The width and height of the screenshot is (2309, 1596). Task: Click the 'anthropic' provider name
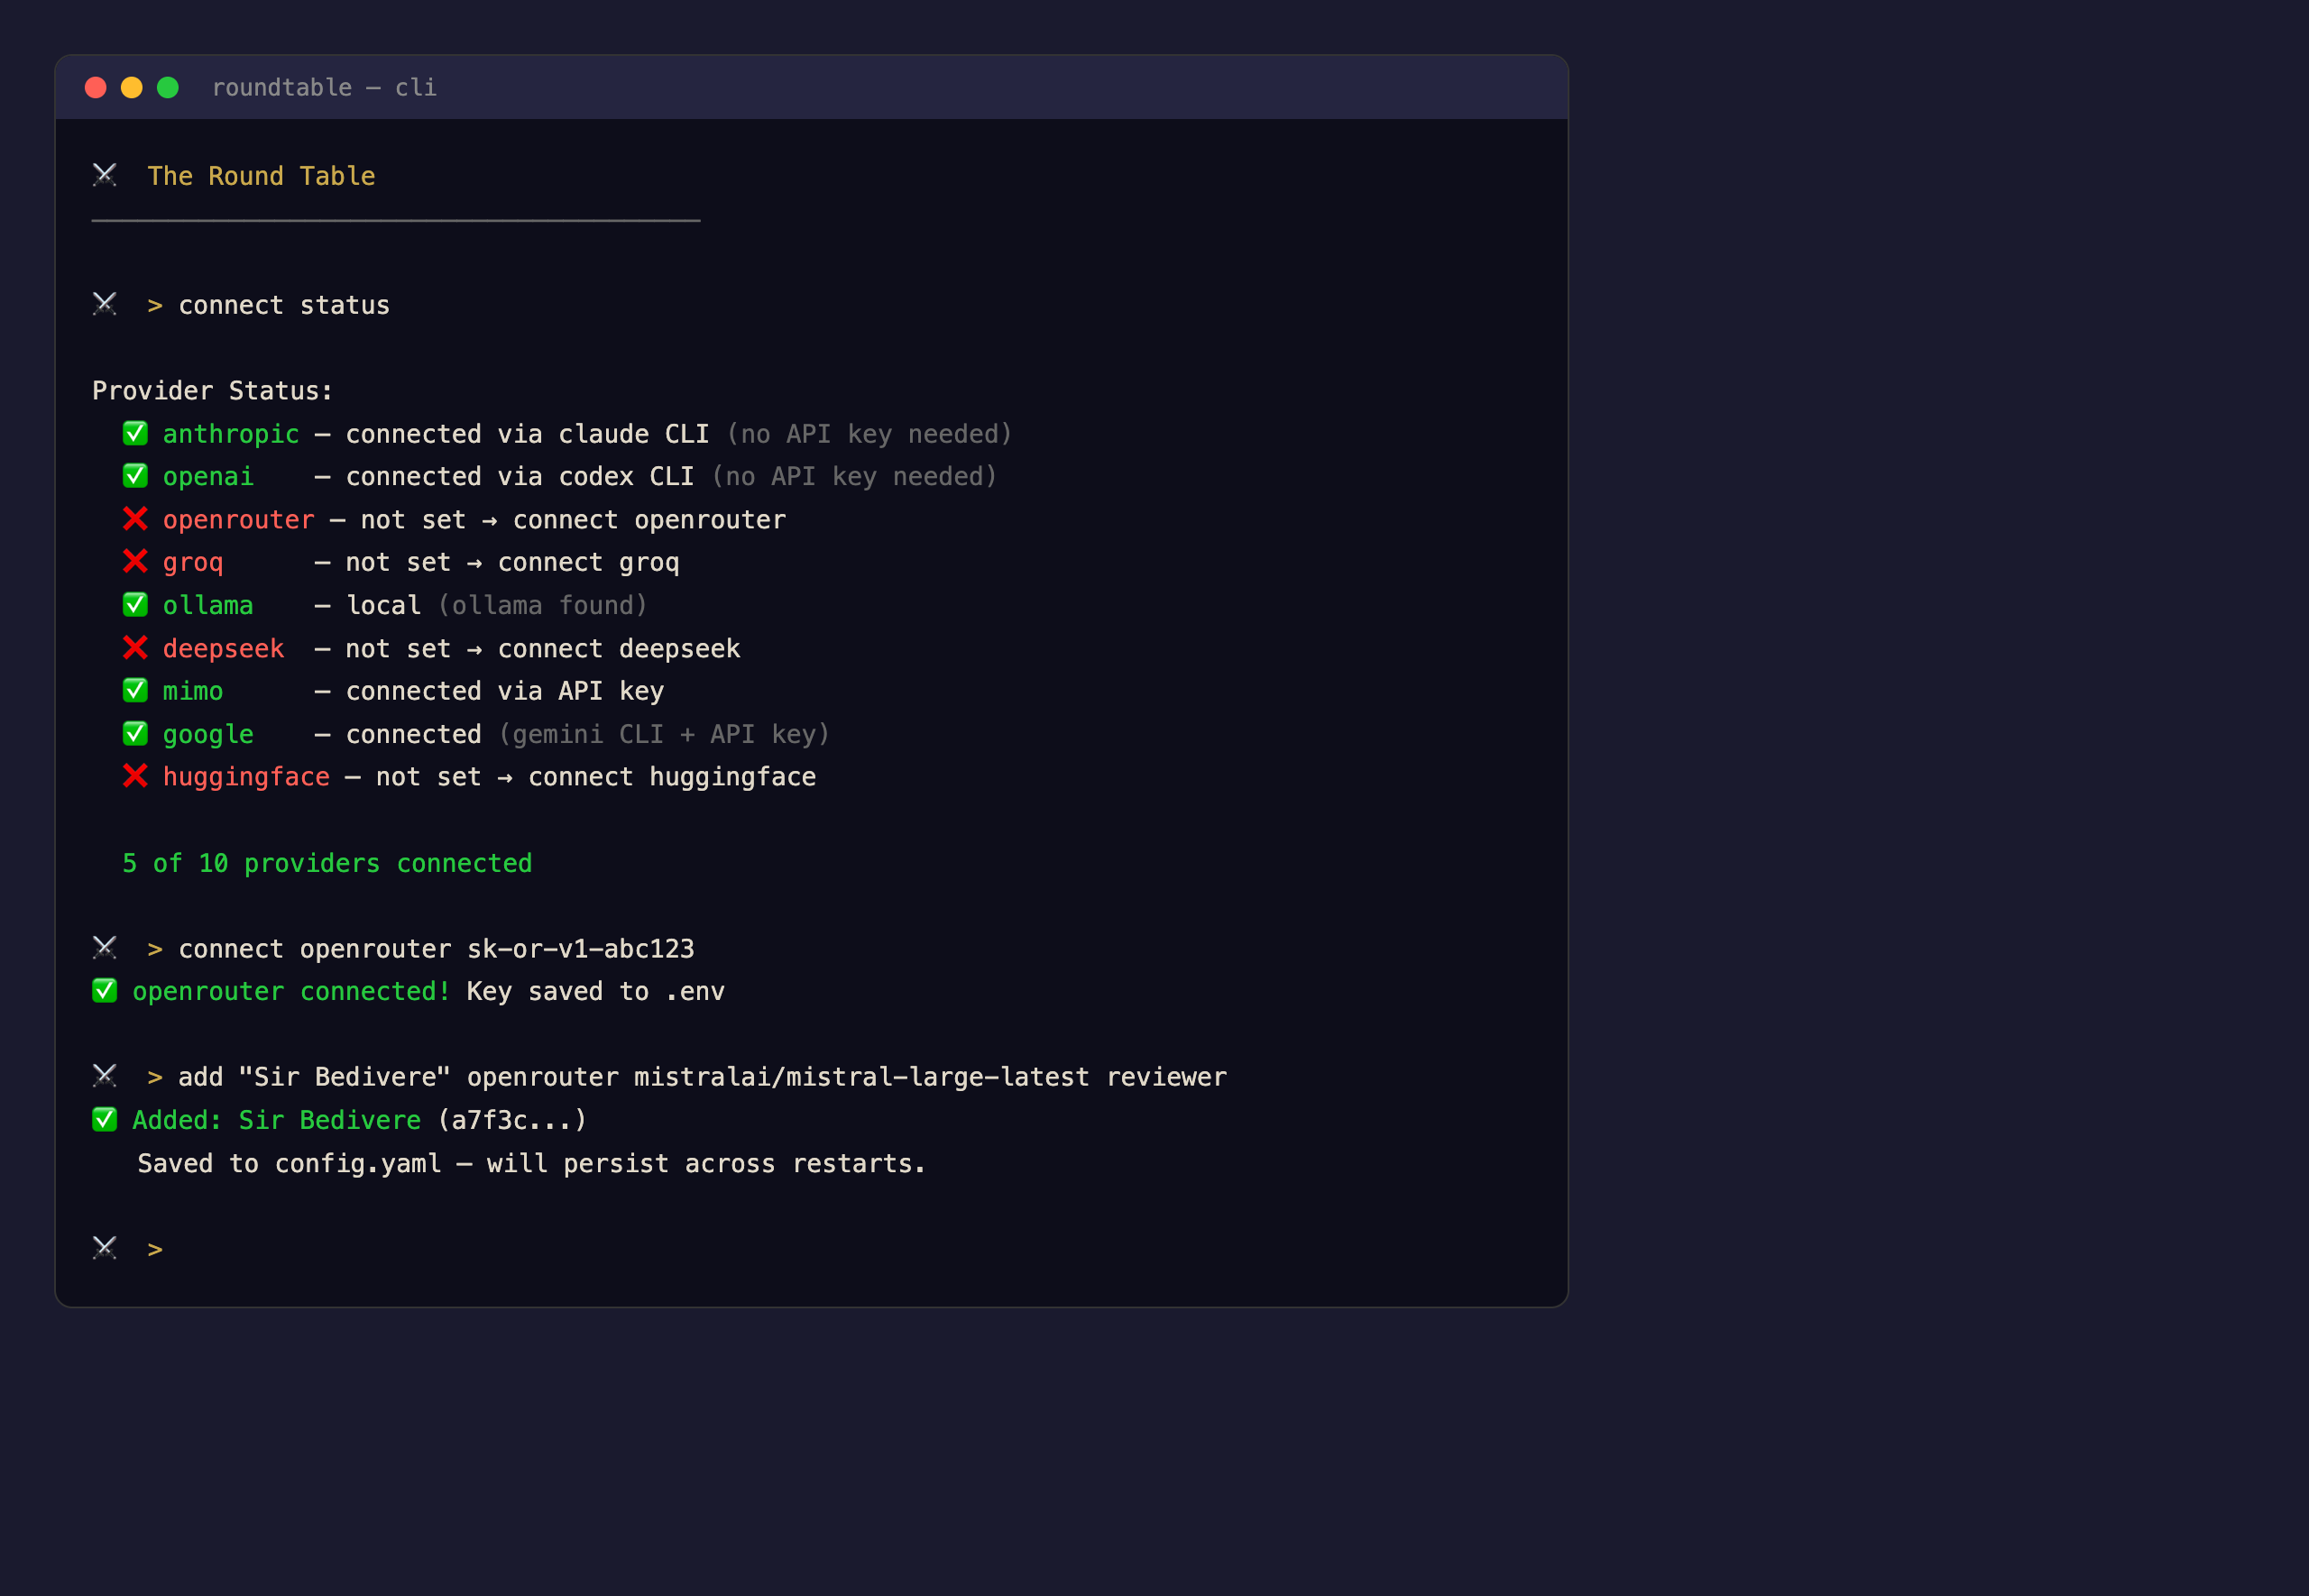[231, 434]
